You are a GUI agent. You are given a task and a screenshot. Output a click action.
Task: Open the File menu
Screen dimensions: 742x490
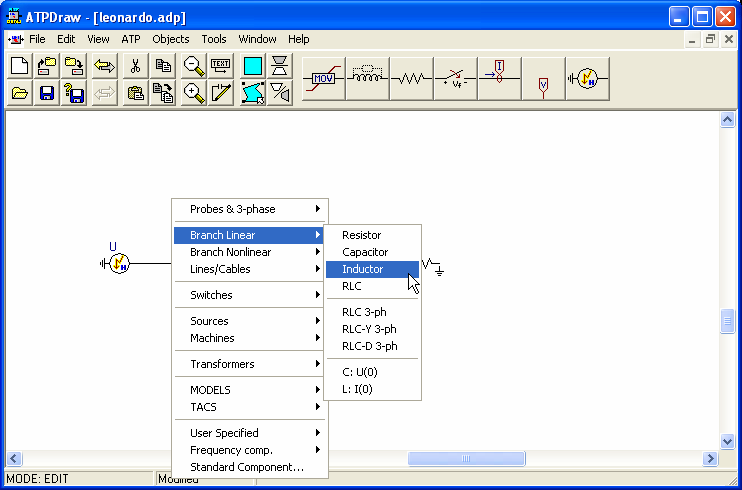(x=37, y=39)
